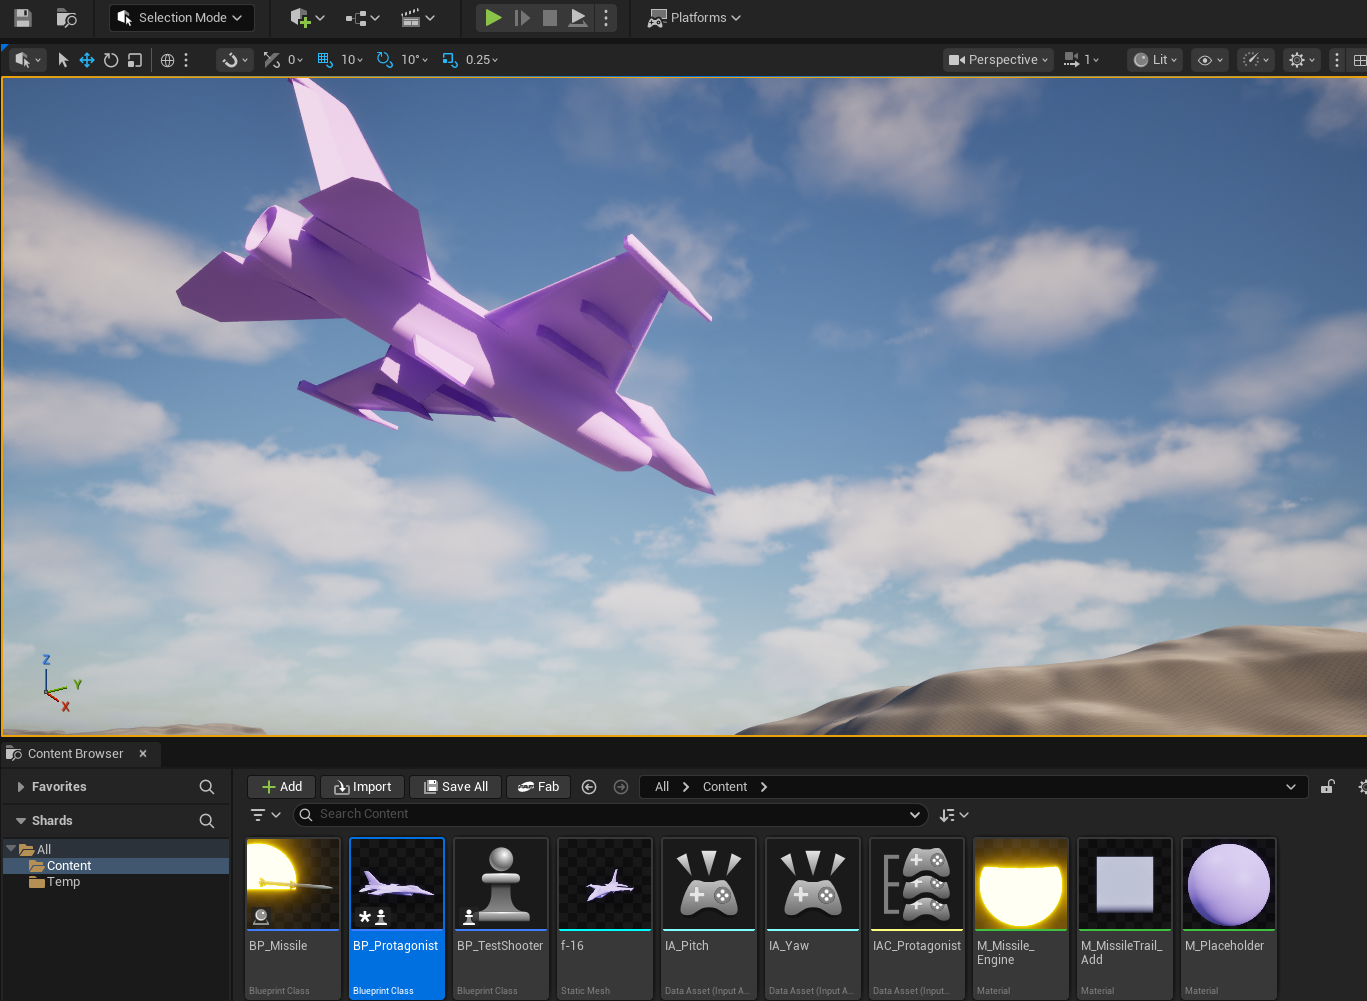Open the Selection Mode dropdown

[181, 18]
